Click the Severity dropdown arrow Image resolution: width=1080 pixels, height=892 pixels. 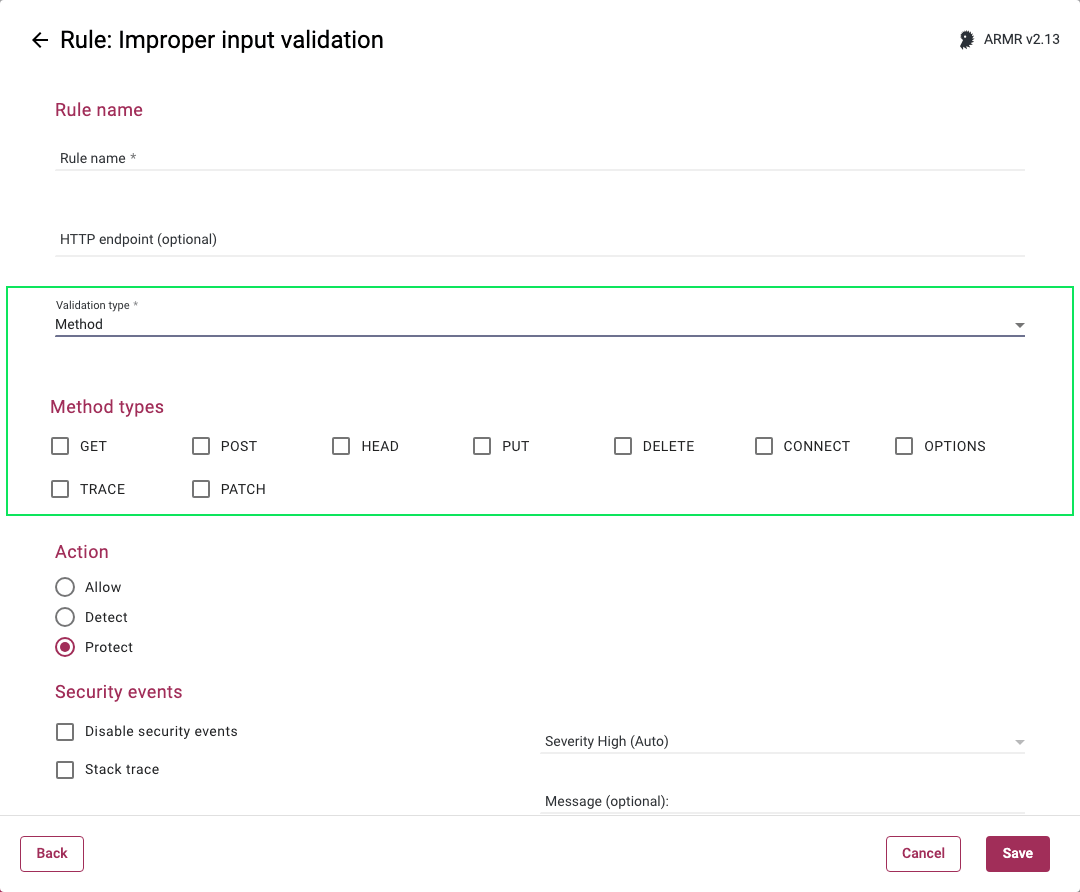point(1019,743)
